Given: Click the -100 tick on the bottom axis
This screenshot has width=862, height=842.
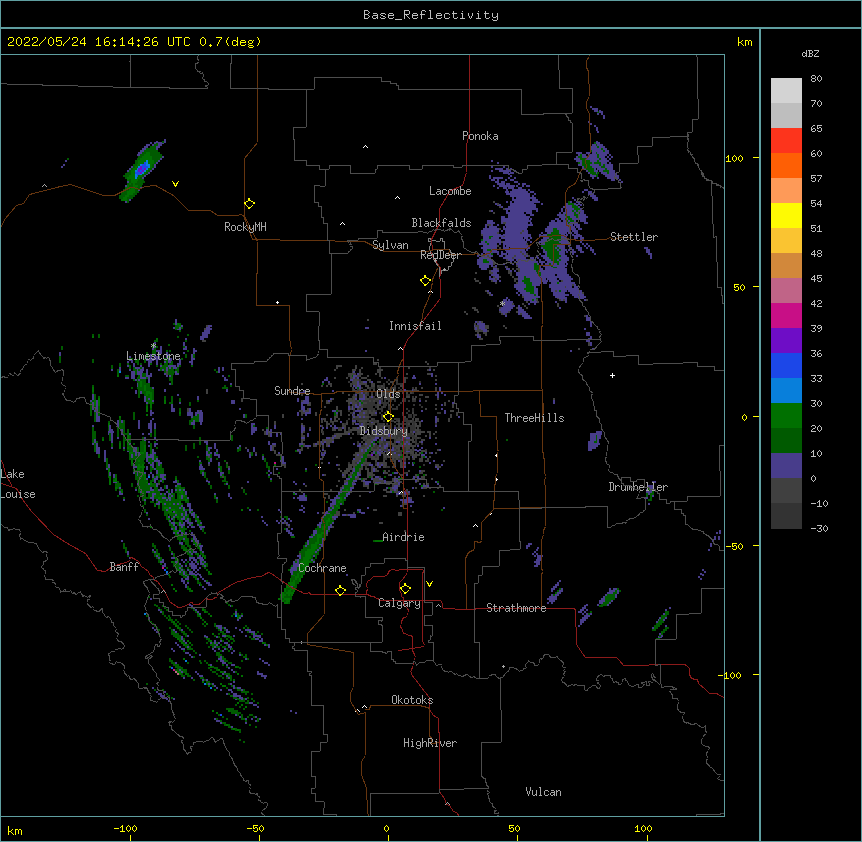Looking at the screenshot, I should [x=125, y=828].
